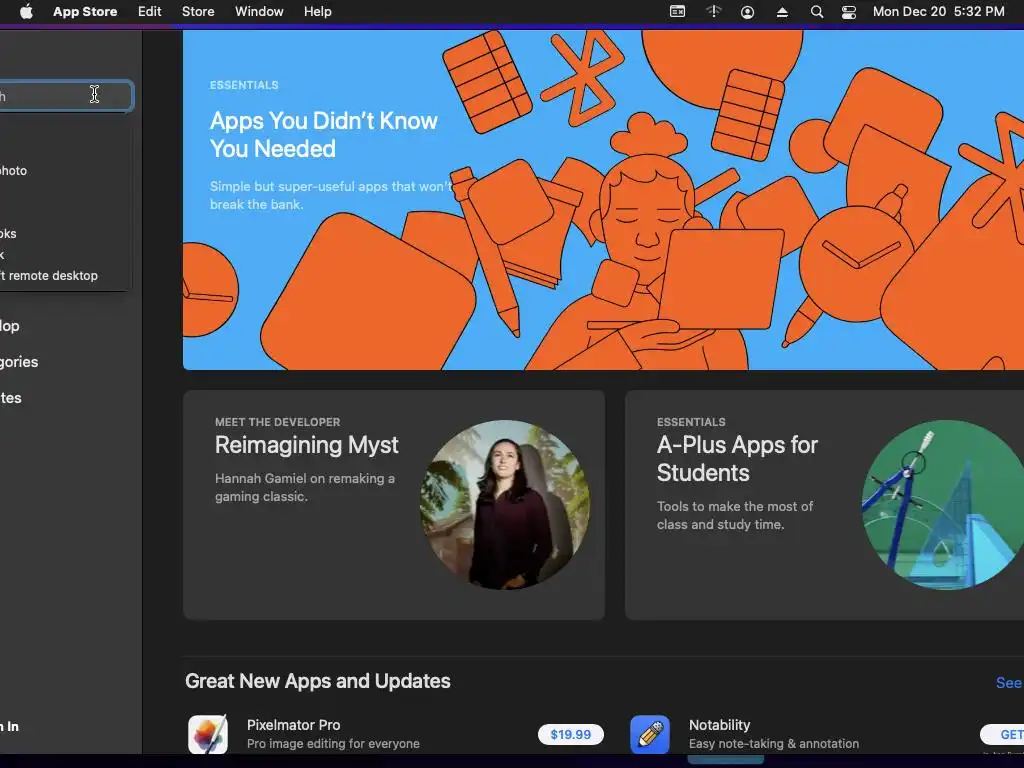The image size is (1024, 768).
Task: Open the Categories sidebar item
Action: tap(19, 362)
